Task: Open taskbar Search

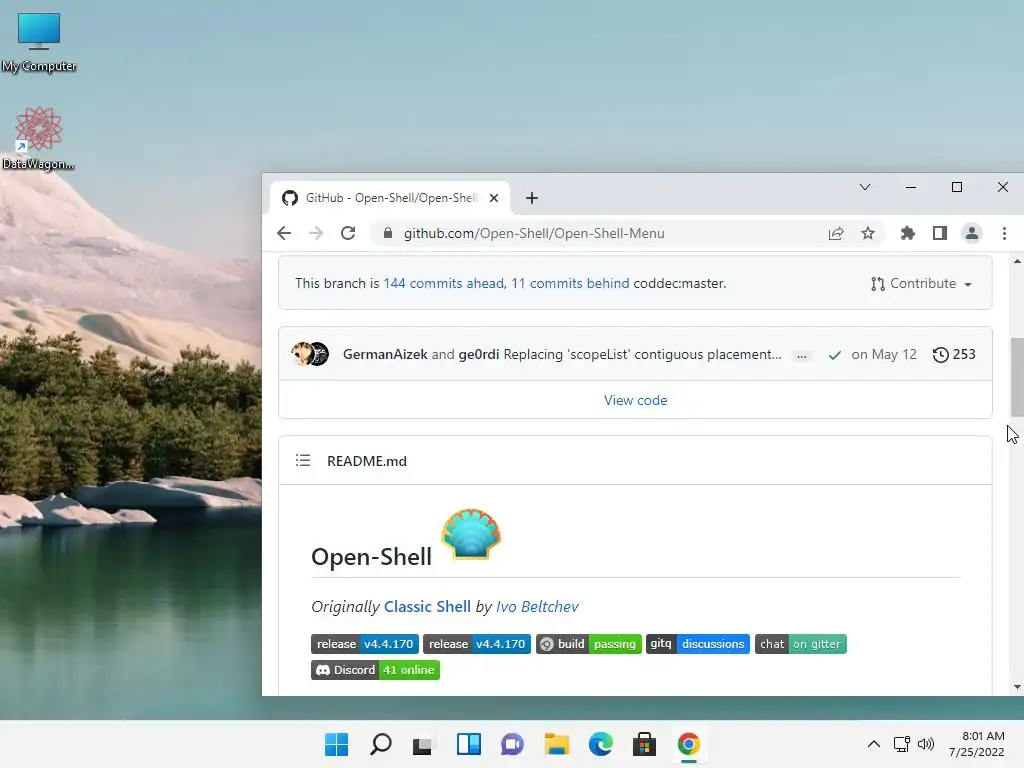Action: coord(381,744)
